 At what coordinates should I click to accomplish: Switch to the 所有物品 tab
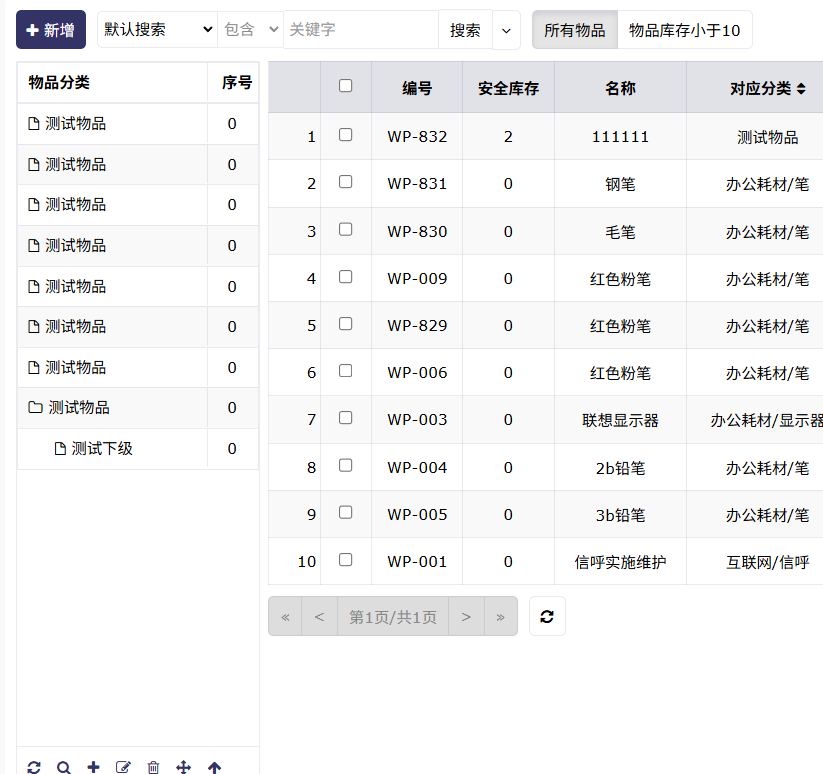[x=574, y=30]
